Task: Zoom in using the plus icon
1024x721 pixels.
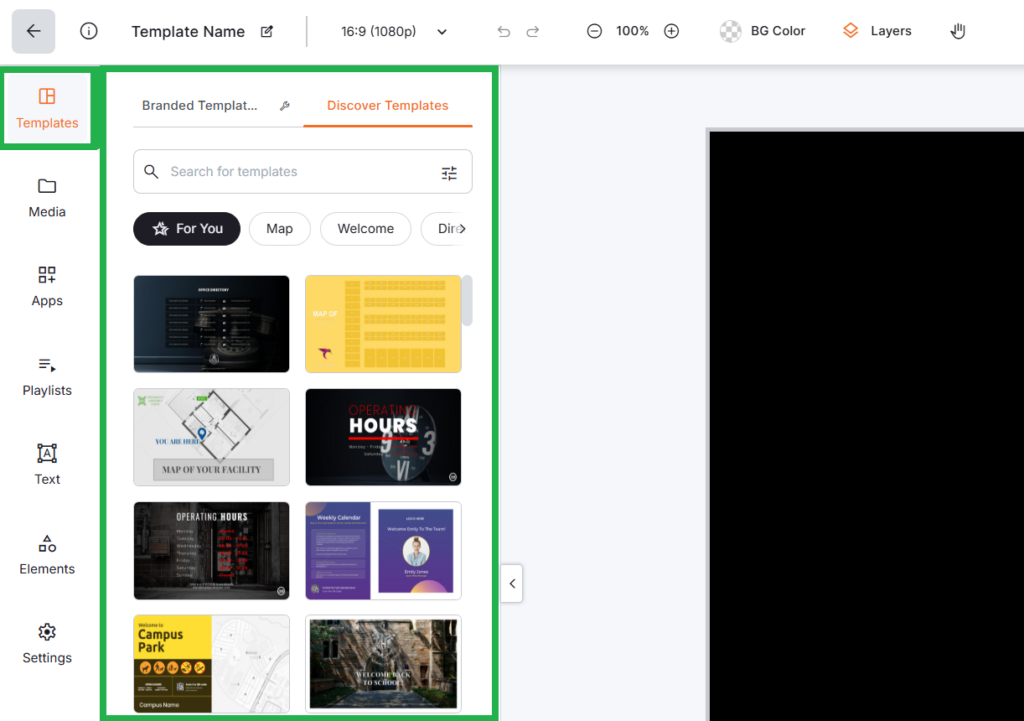Action: point(672,31)
